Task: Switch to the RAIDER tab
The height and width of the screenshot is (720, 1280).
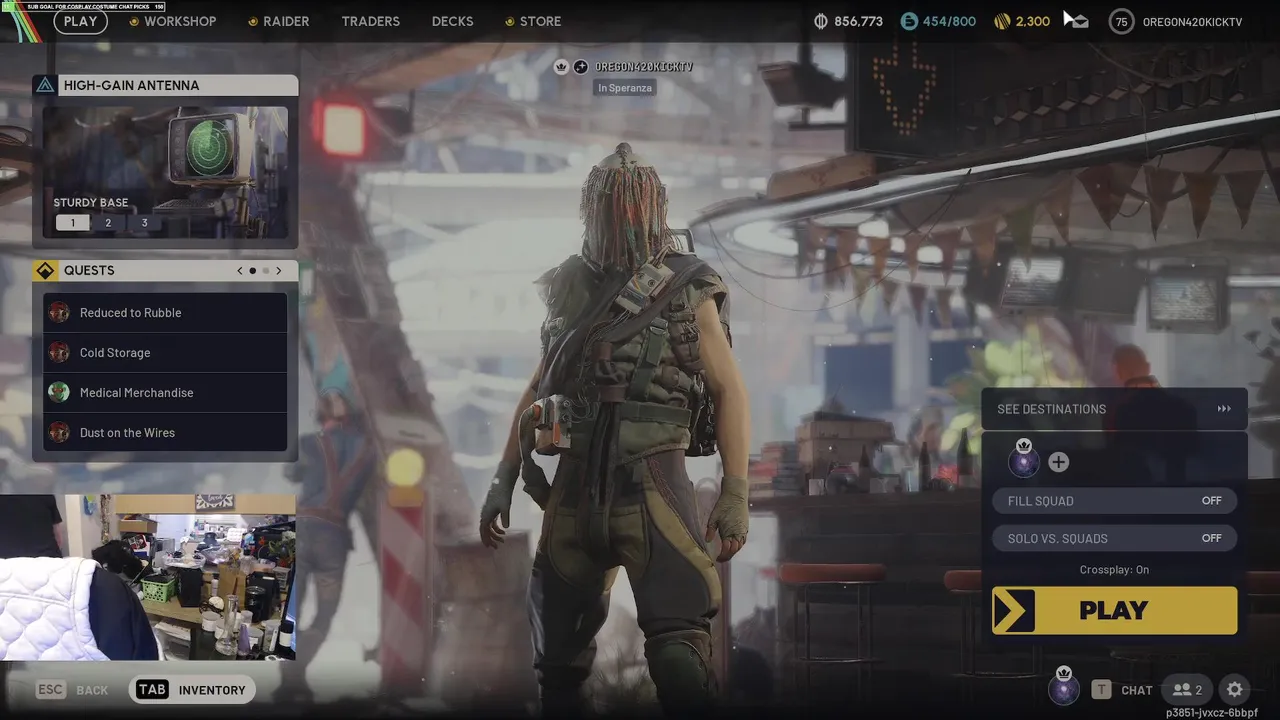Action: (x=278, y=21)
